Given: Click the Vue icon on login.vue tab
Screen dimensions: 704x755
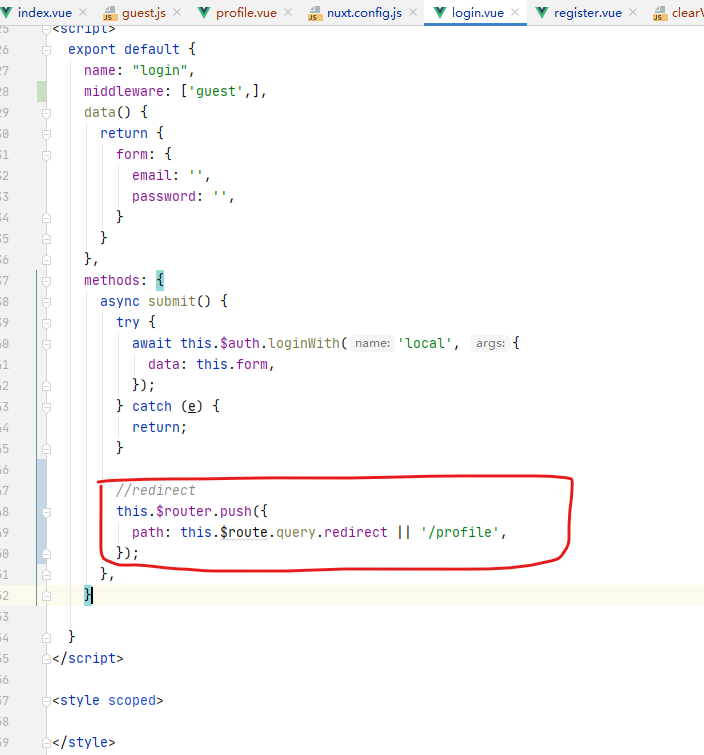Looking at the screenshot, I should (440, 13).
